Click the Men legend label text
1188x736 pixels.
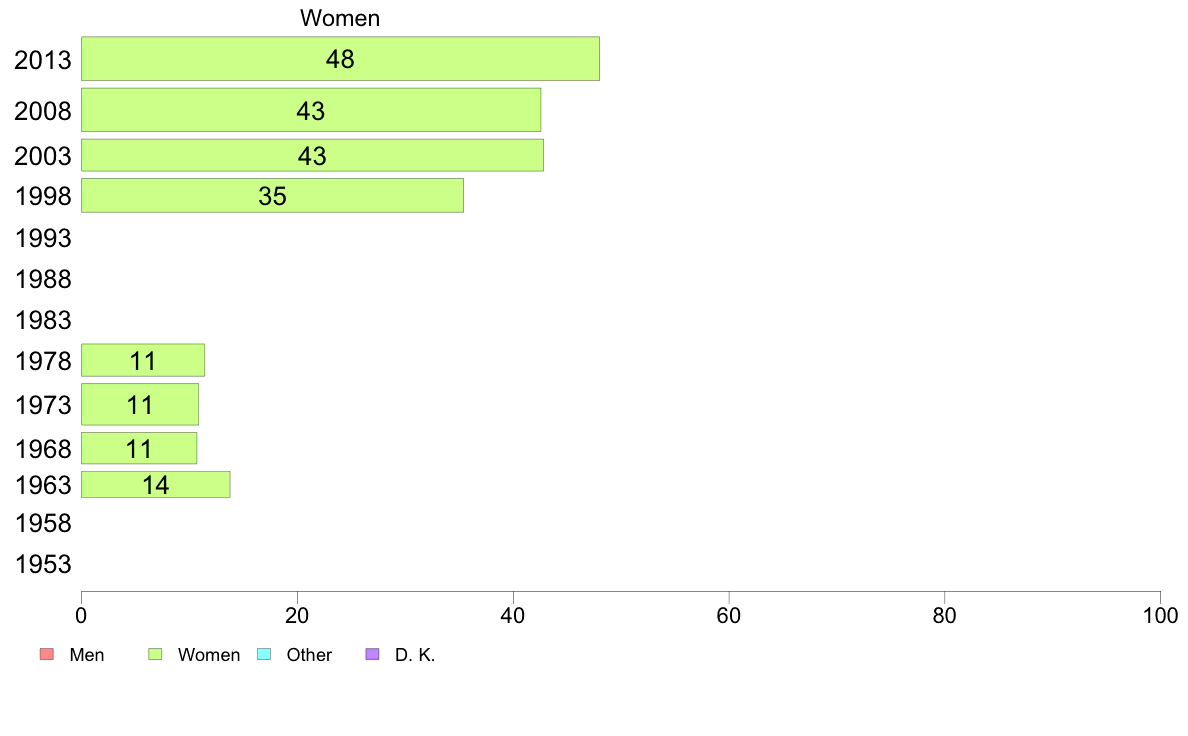point(86,655)
